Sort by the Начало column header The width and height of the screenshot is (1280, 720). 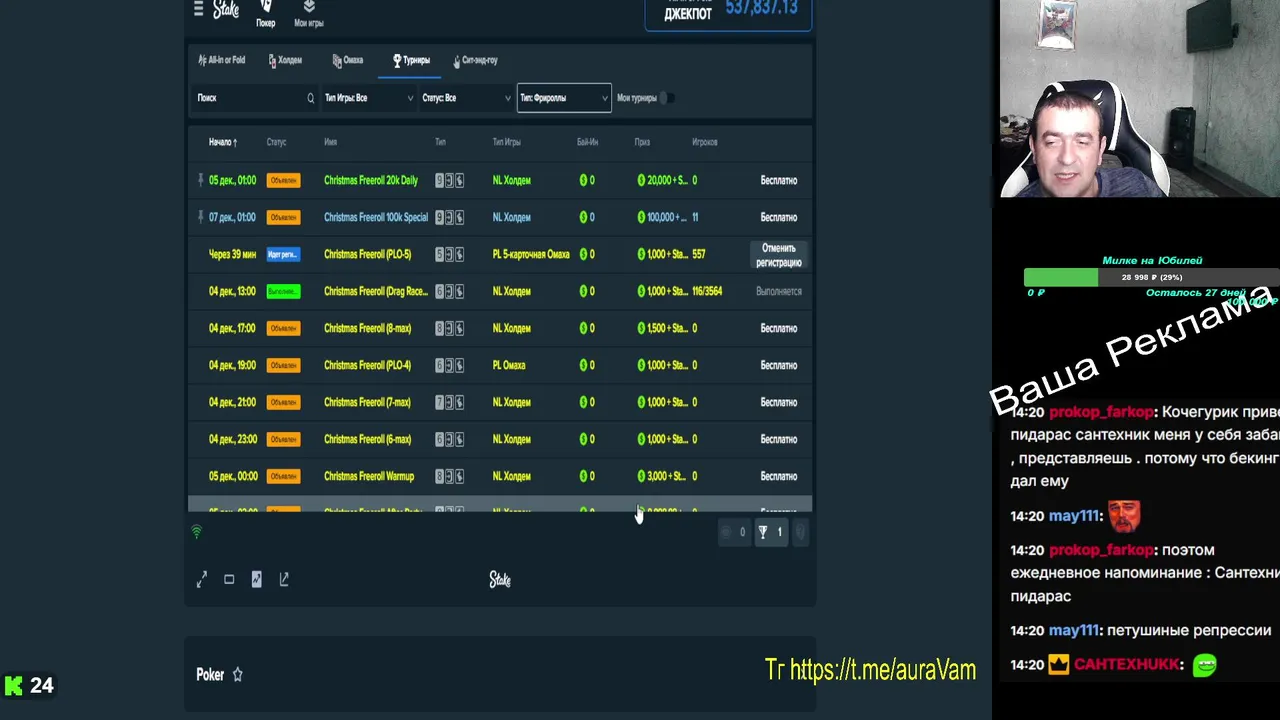coord(223,142)
